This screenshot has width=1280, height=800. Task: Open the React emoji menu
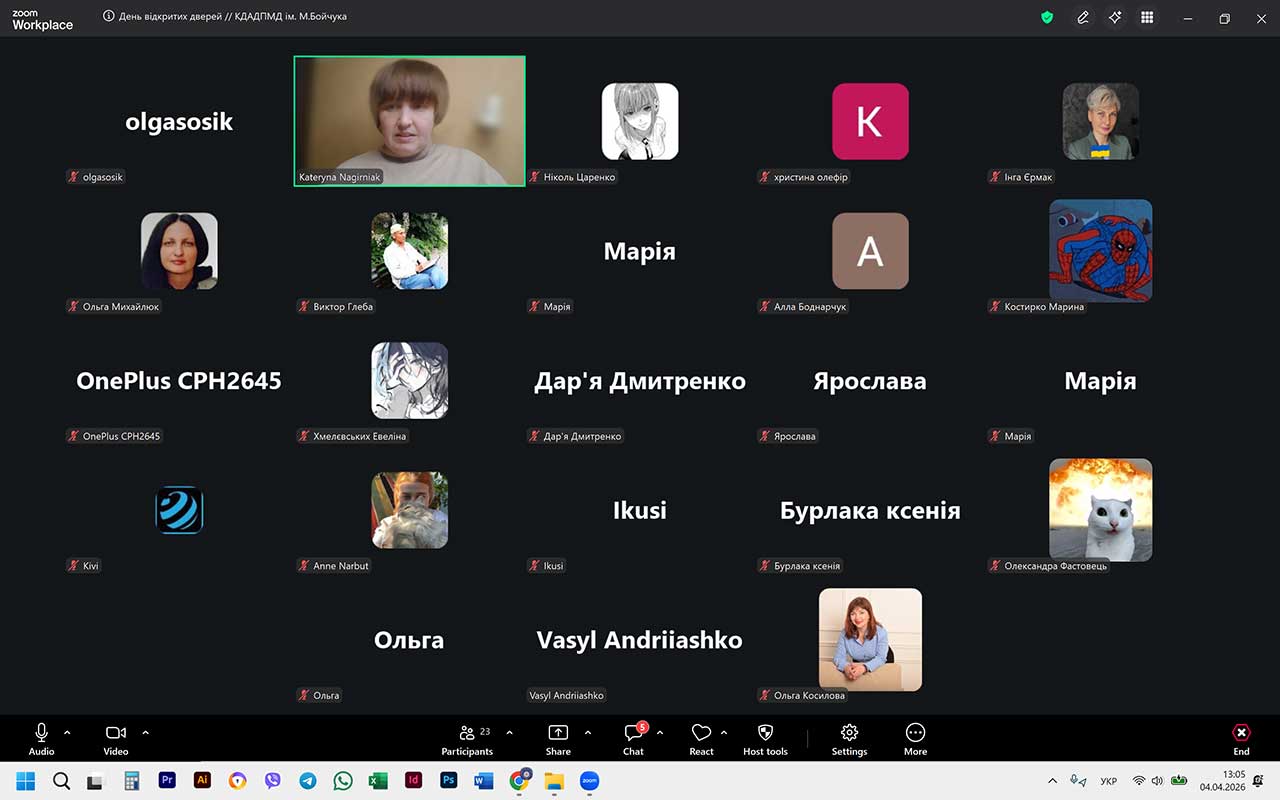click(701, 739)
